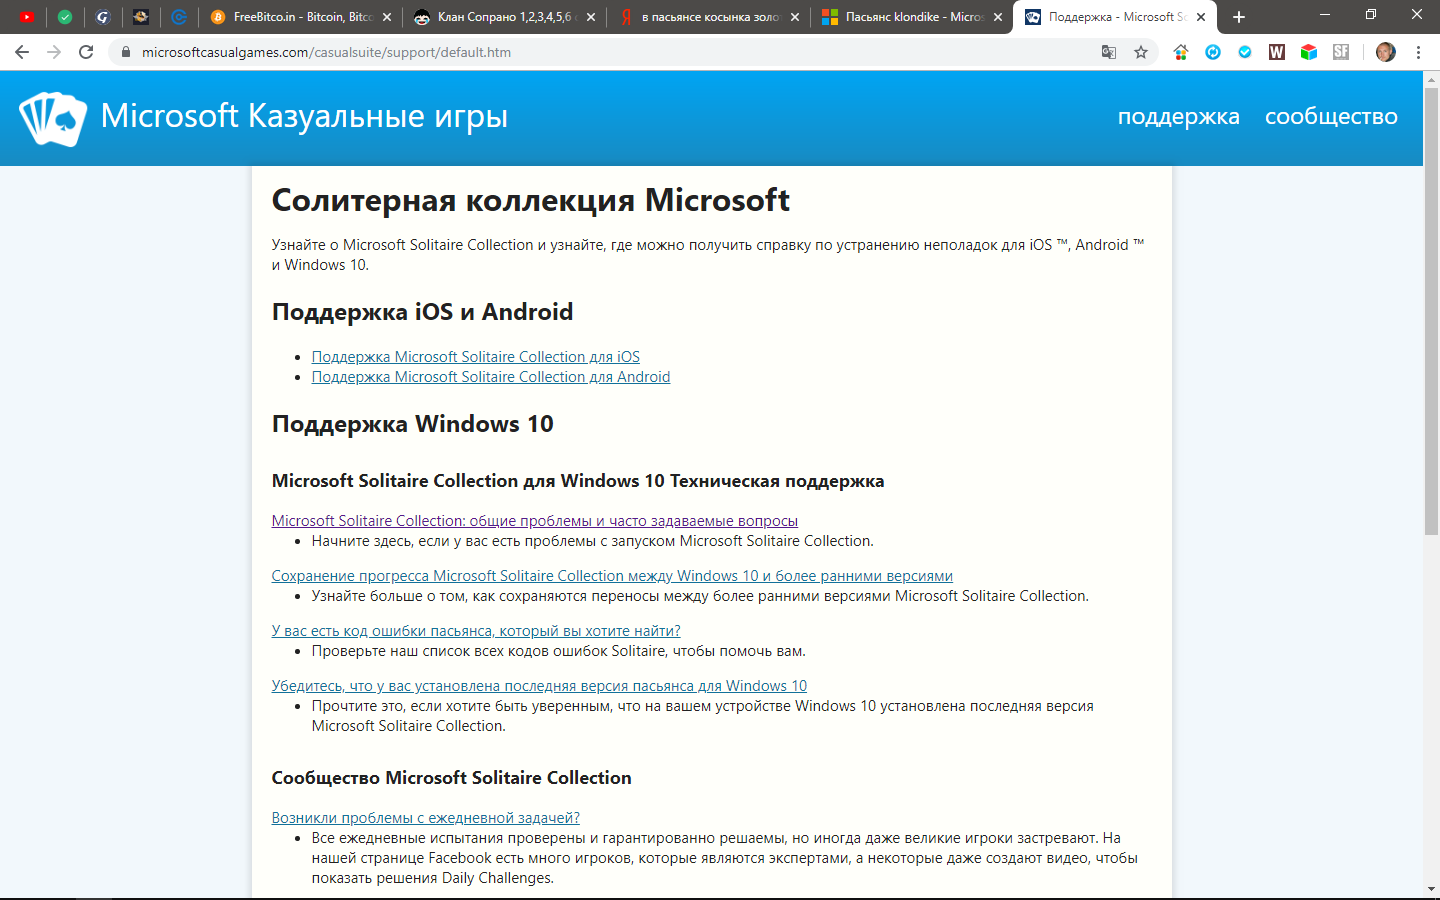
Task: Open the gray SF extension icon
Action: click(x=1341, y=52)
